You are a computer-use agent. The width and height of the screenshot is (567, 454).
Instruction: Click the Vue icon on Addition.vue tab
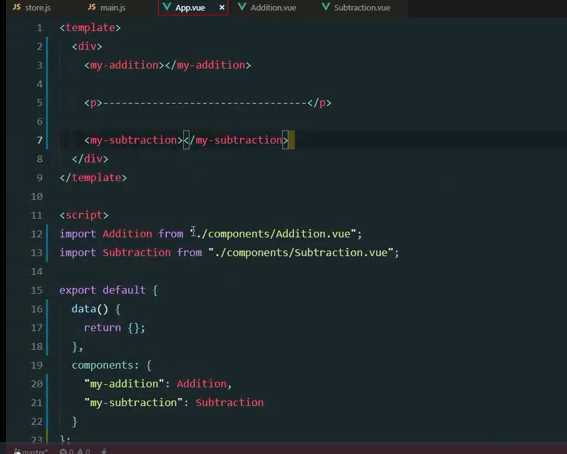pyautogui.click(x=242, y=7)
